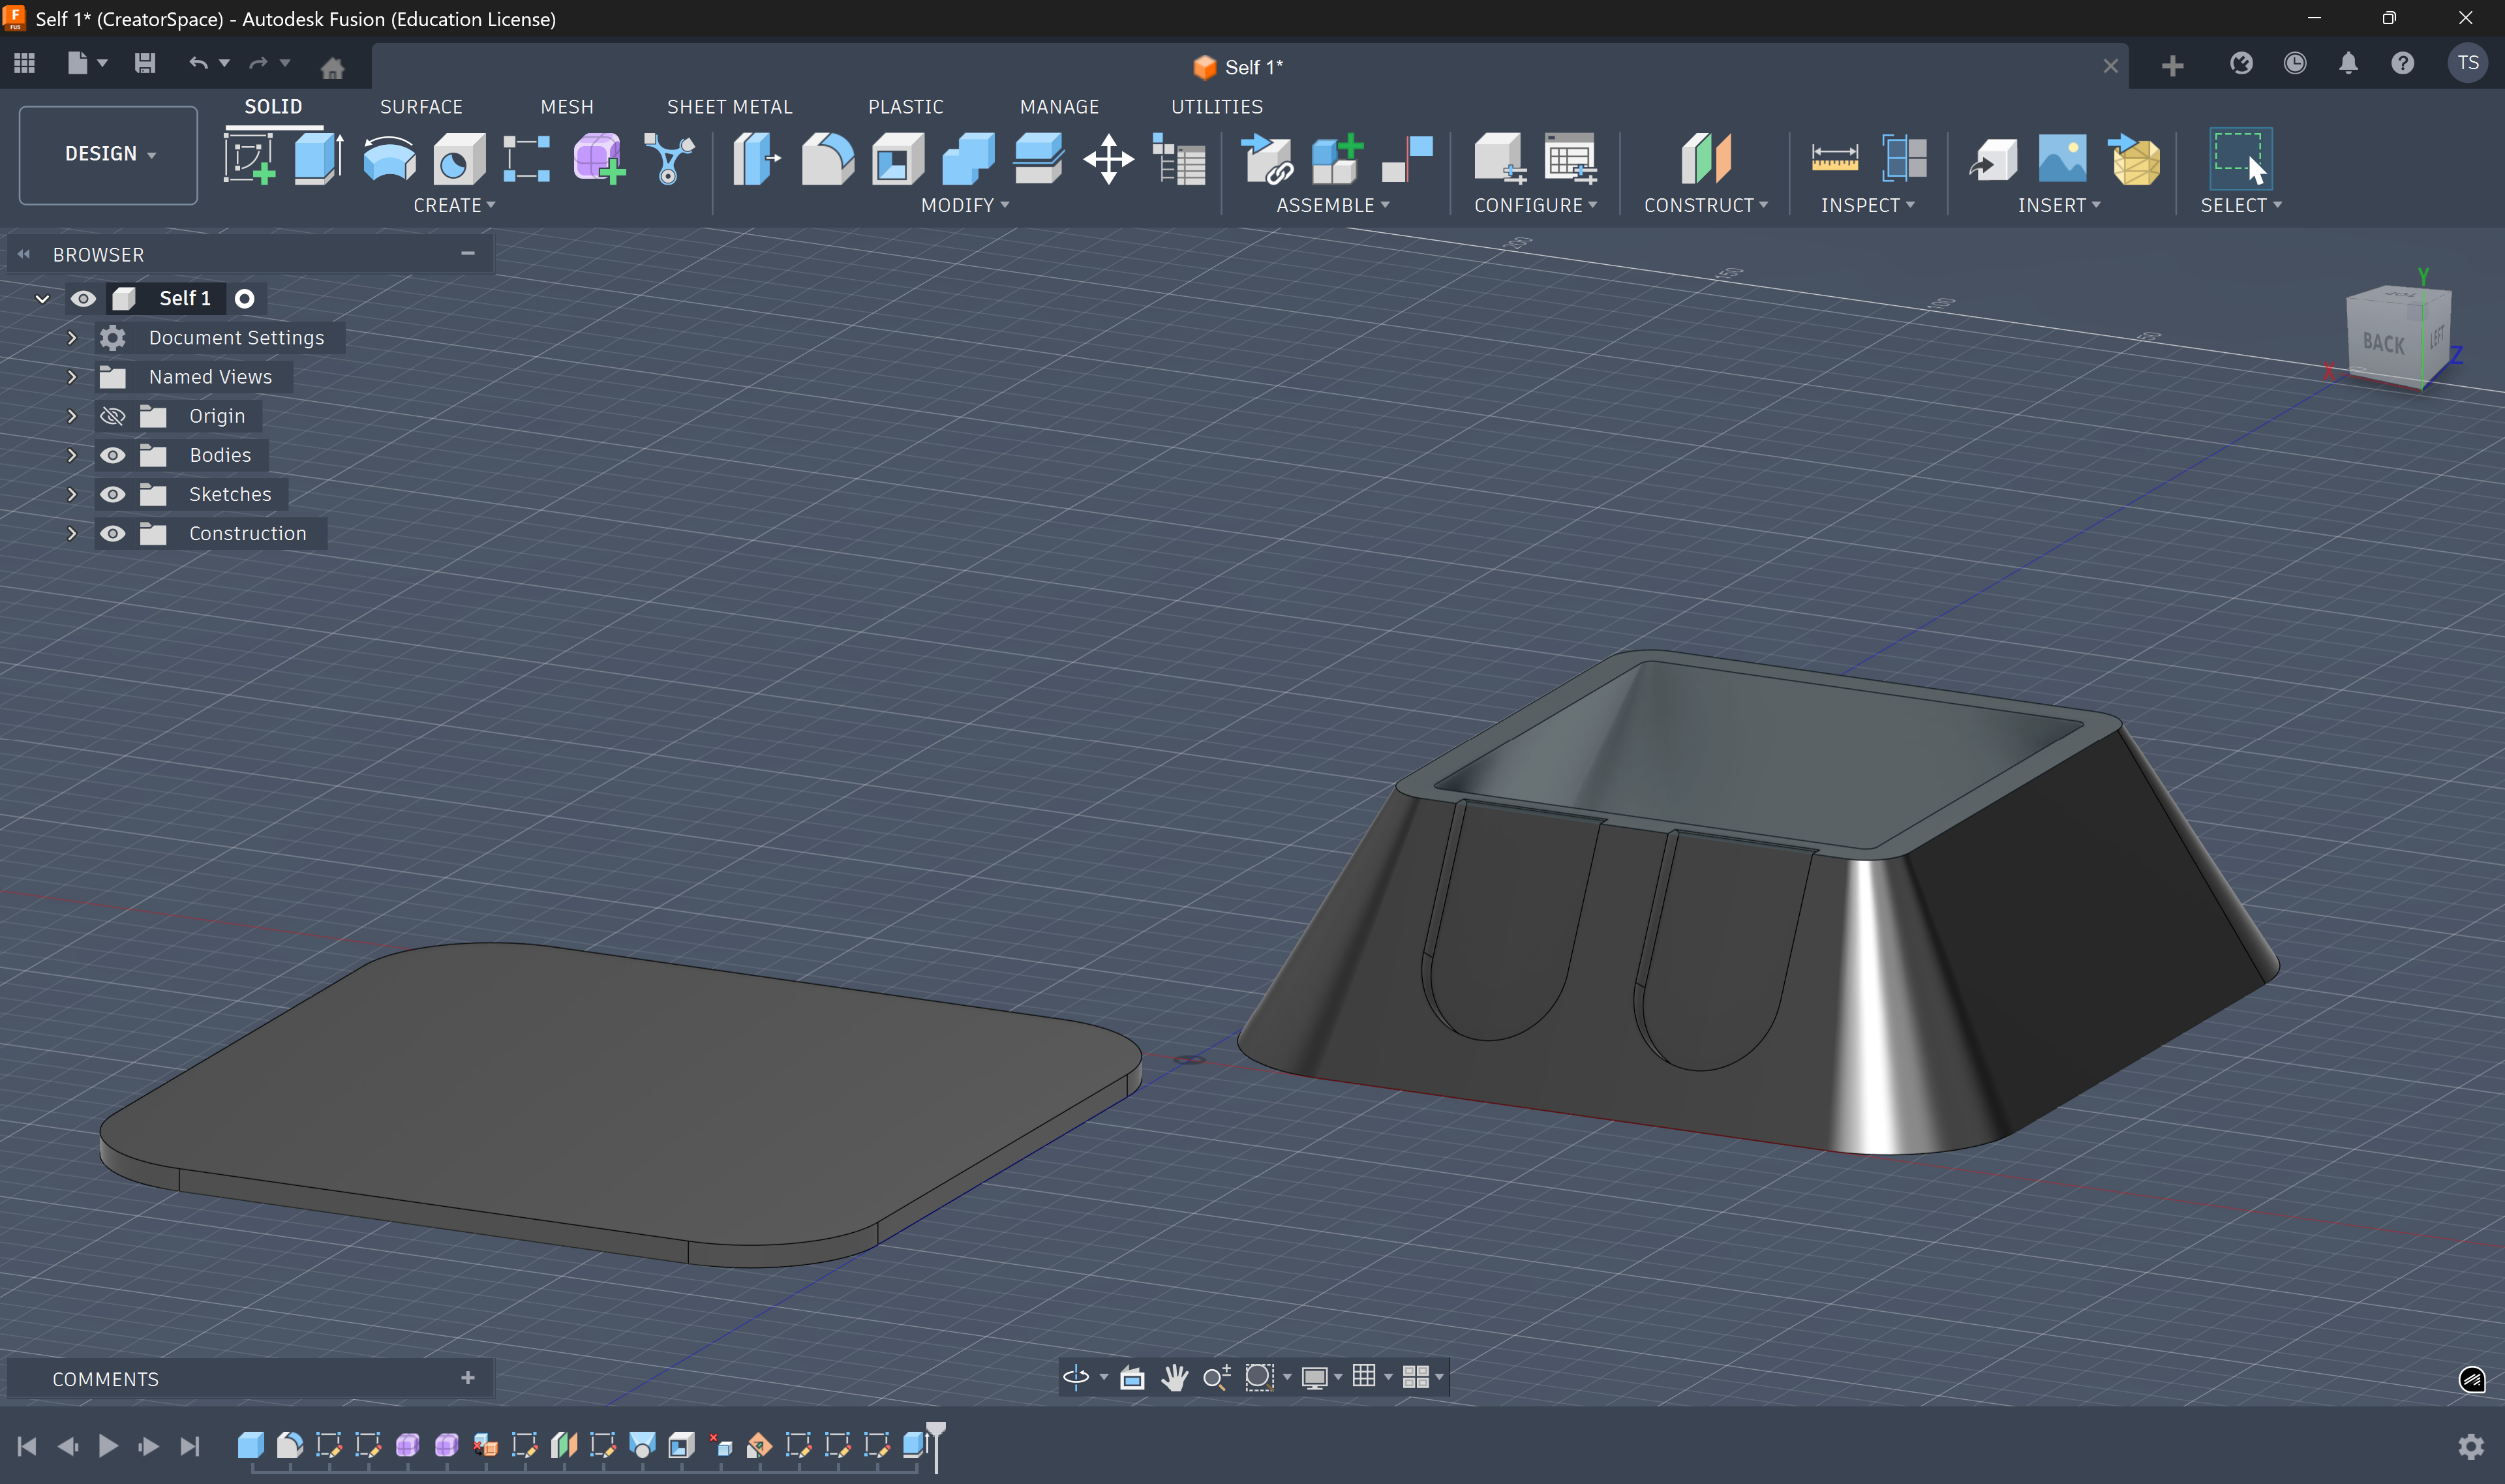Open the Help menu
Screen dimensions: 2505x1484
click(x=2402, y=64)
